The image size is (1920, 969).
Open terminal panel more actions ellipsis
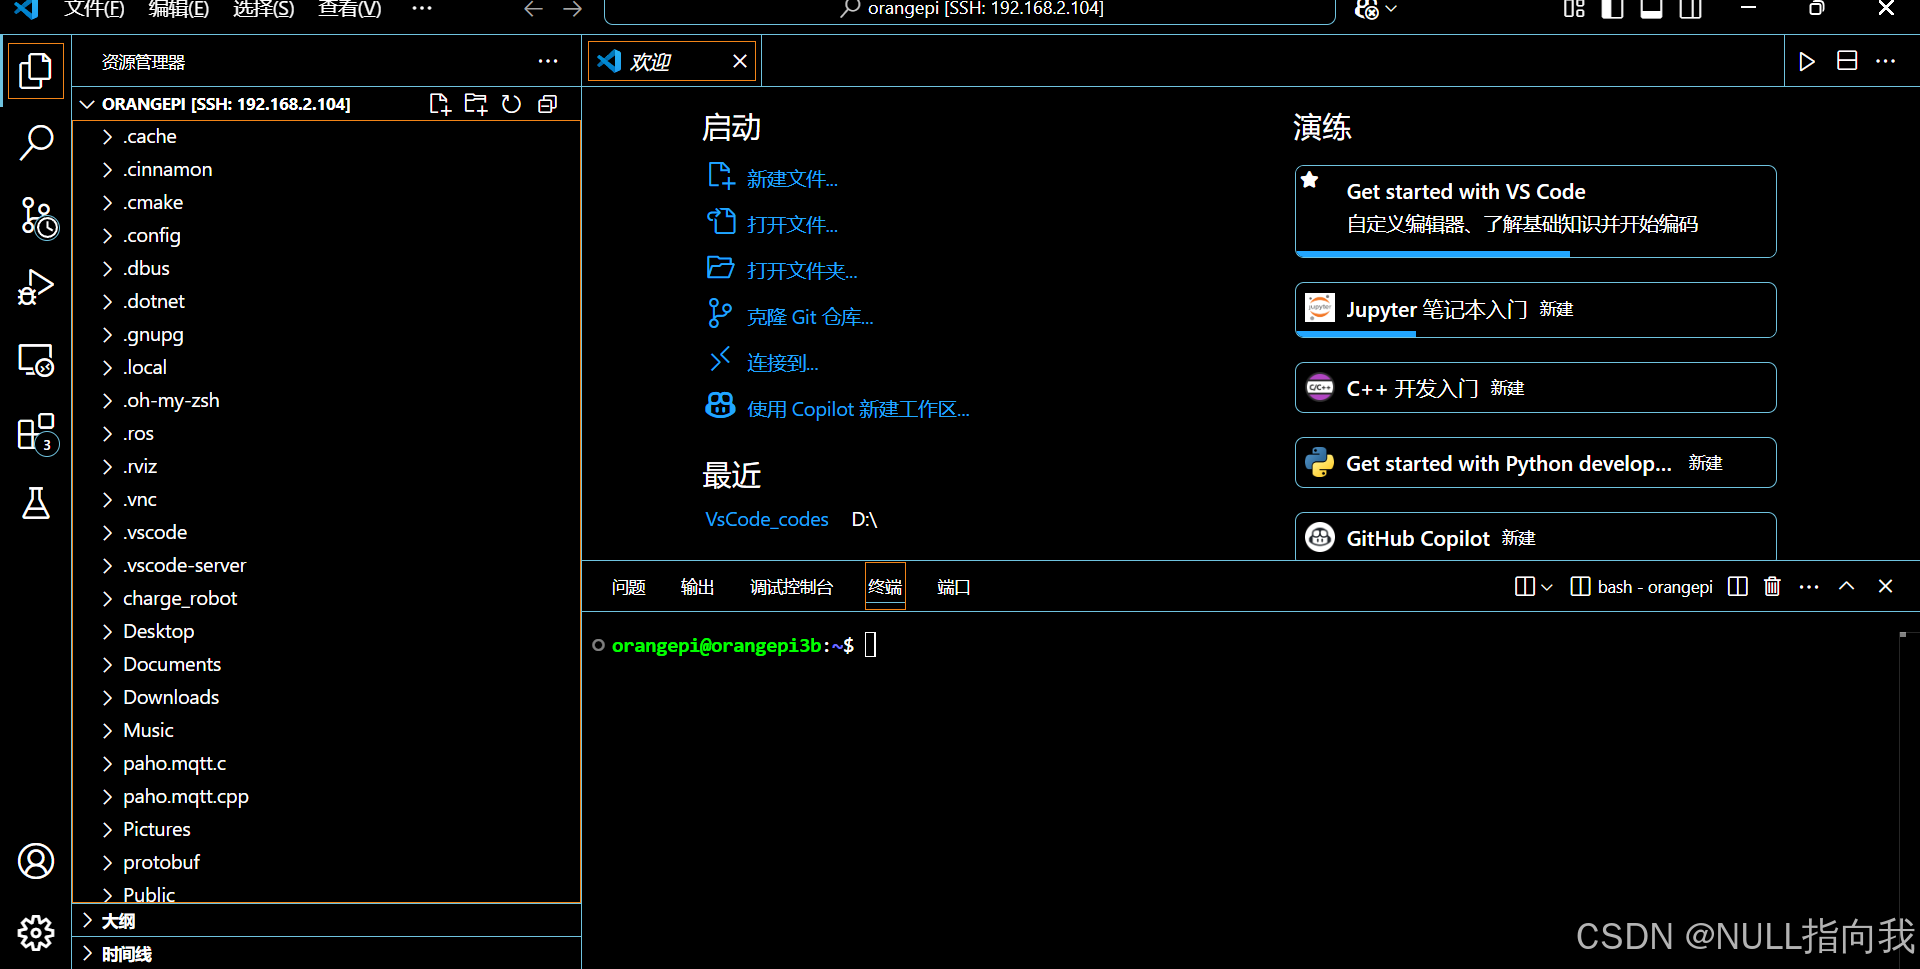click(x=1809, y=586)
